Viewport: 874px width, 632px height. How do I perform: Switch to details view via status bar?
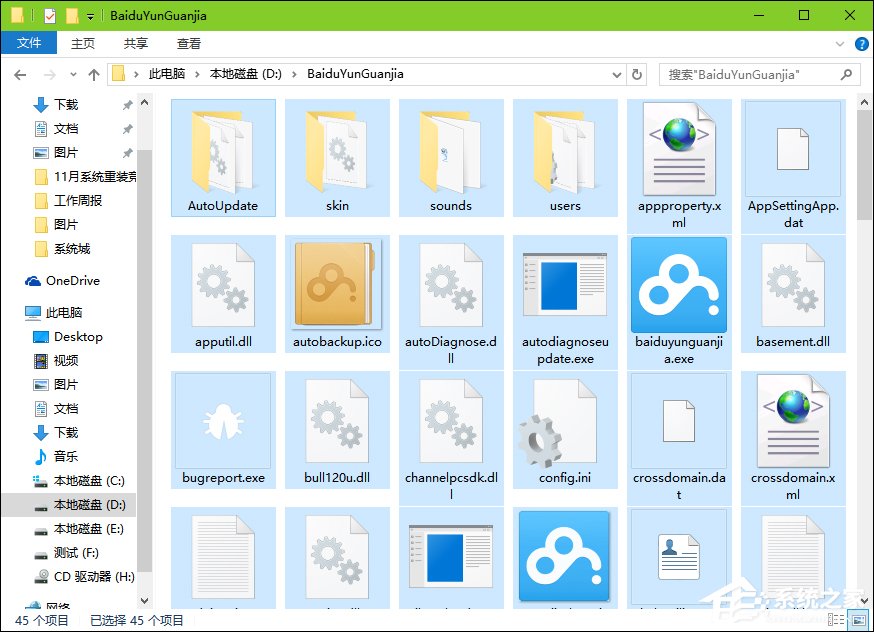[x=834, y=621]
